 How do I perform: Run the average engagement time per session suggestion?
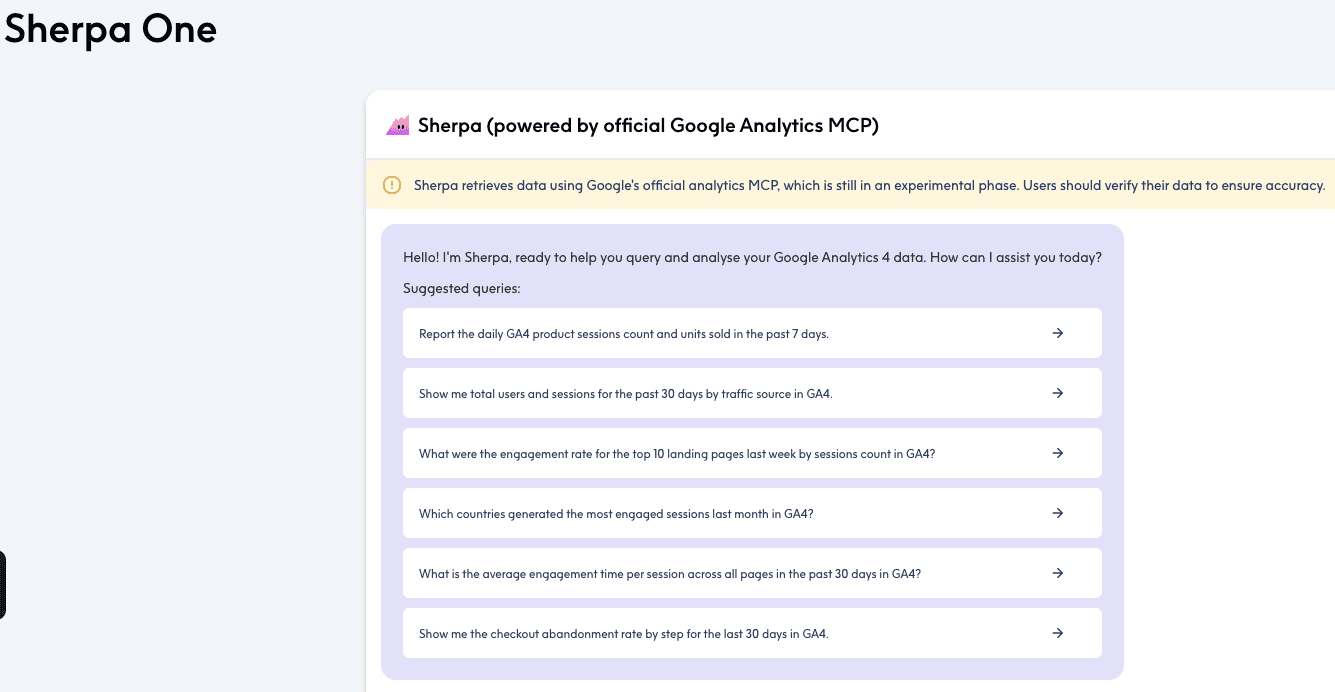click(752, 573)
